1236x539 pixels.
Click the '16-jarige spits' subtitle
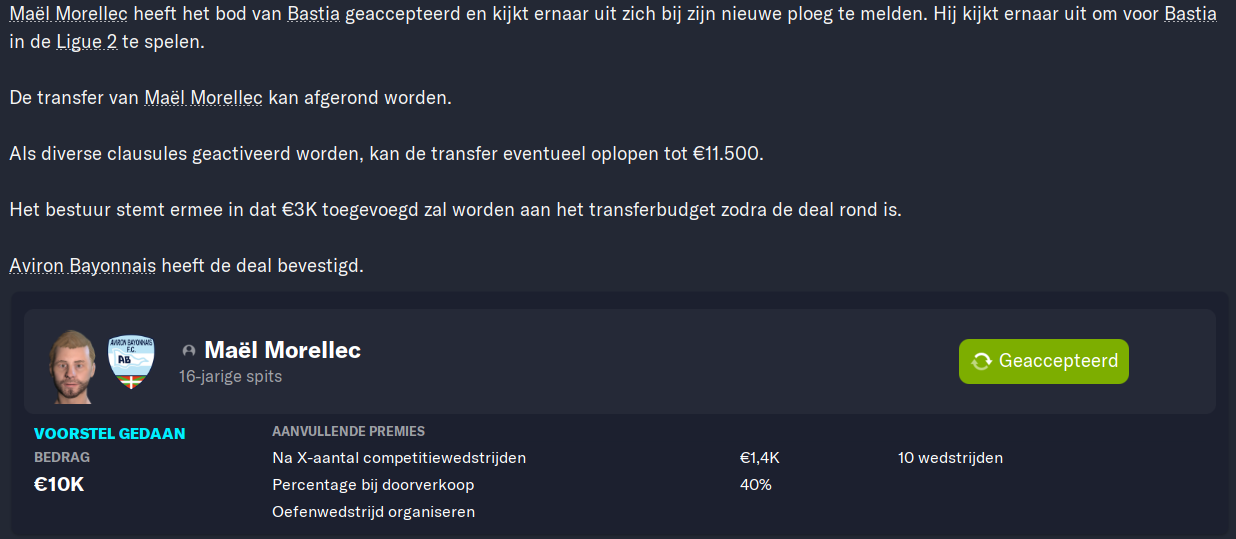click(x=230, y=377)
